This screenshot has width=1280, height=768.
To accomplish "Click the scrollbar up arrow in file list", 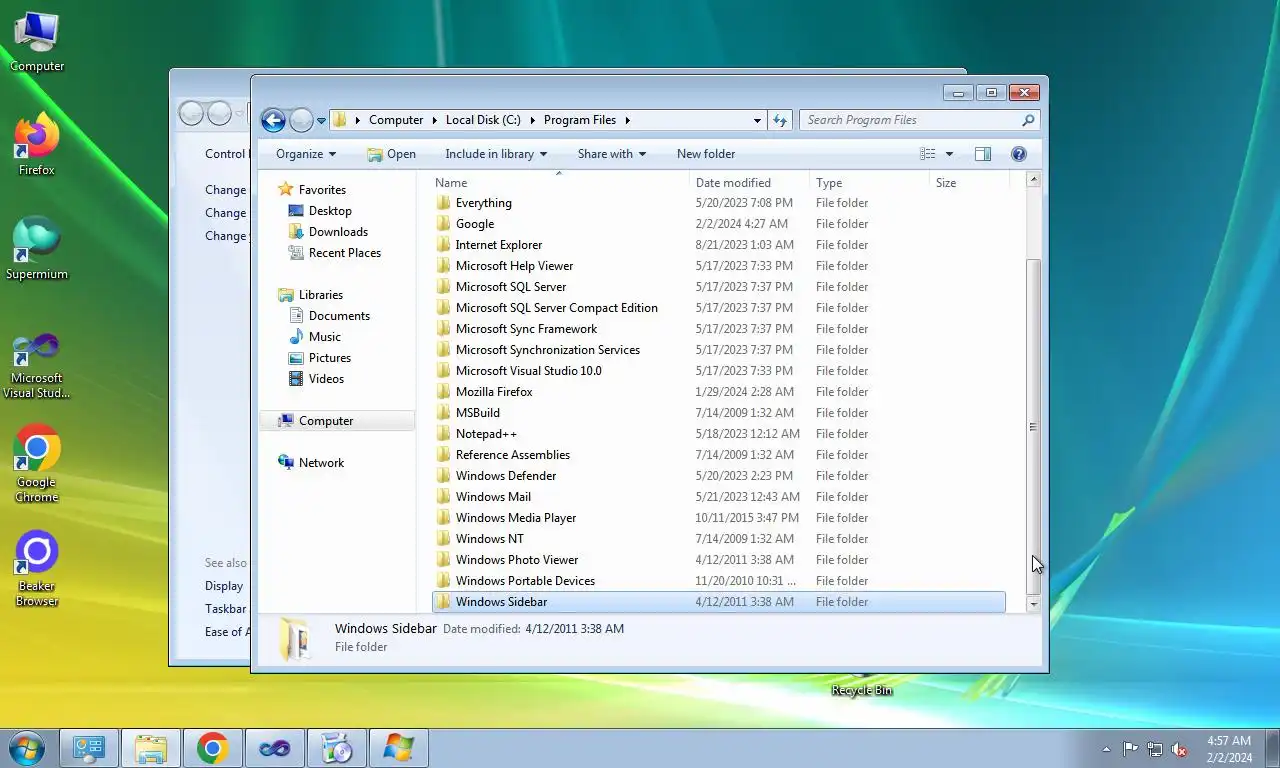I will point(1034,180).
